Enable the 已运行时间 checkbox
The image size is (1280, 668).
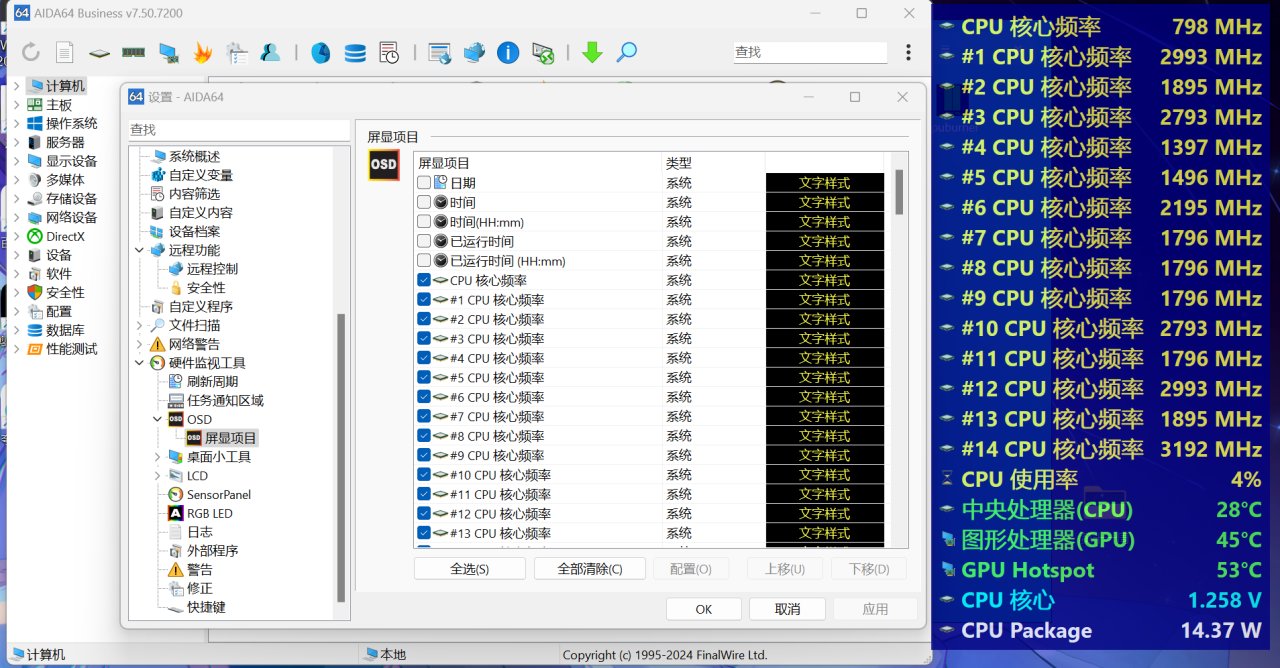pos(424,241)
